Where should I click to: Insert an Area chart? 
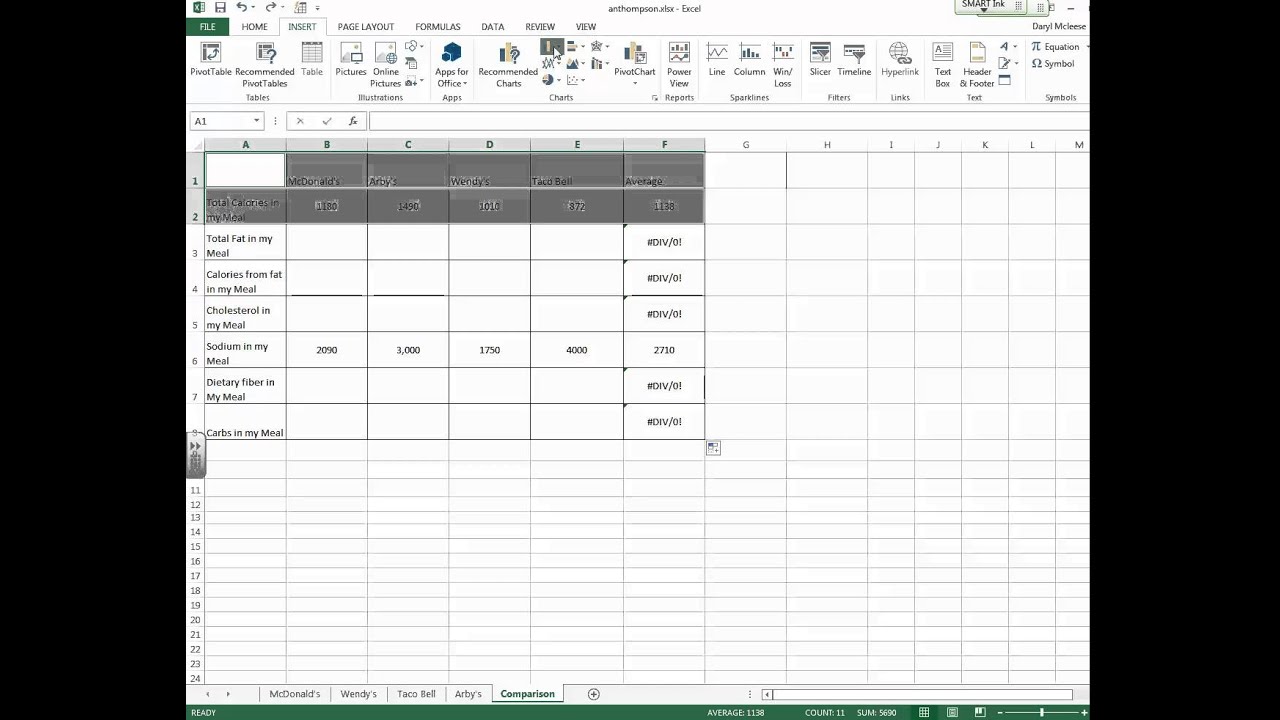pyautogui.click(x=575, y=64)
